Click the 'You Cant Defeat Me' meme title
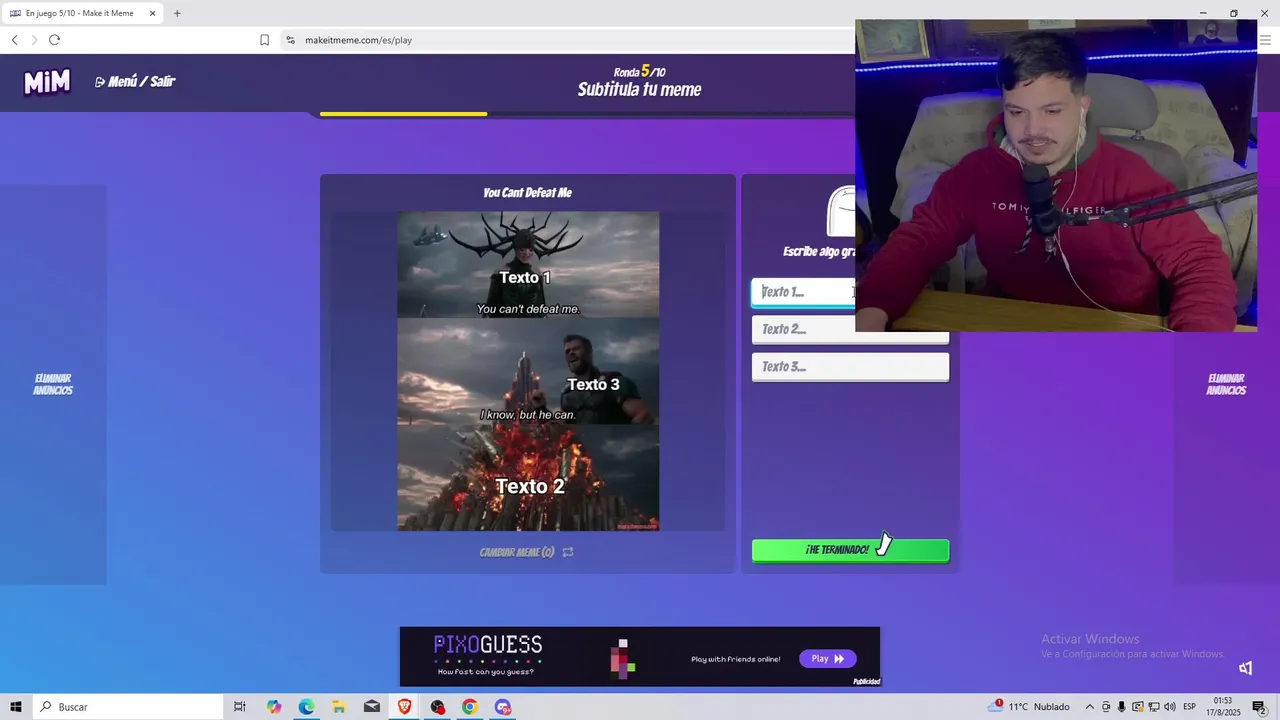Screen dimensions: 1280x720 click(x=527, y=193)
